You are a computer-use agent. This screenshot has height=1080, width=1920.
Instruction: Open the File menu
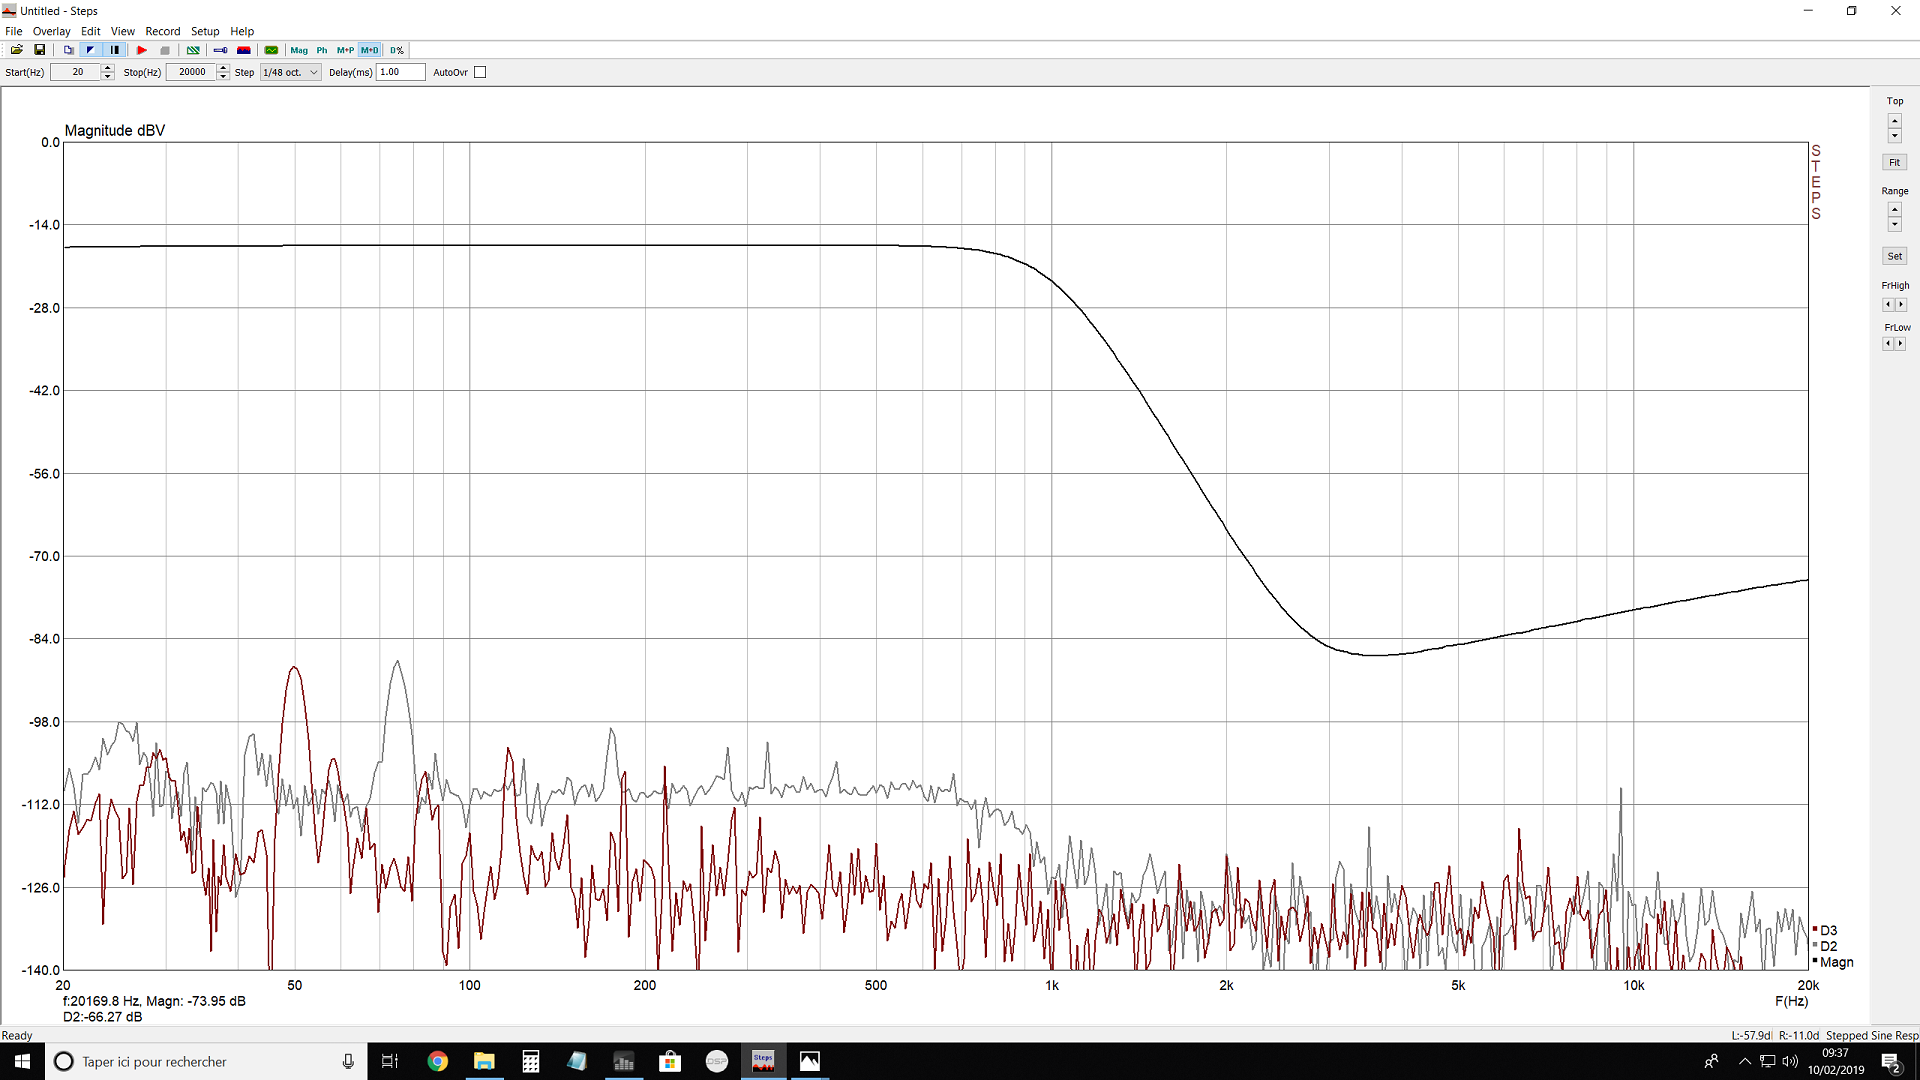(14, 31)
